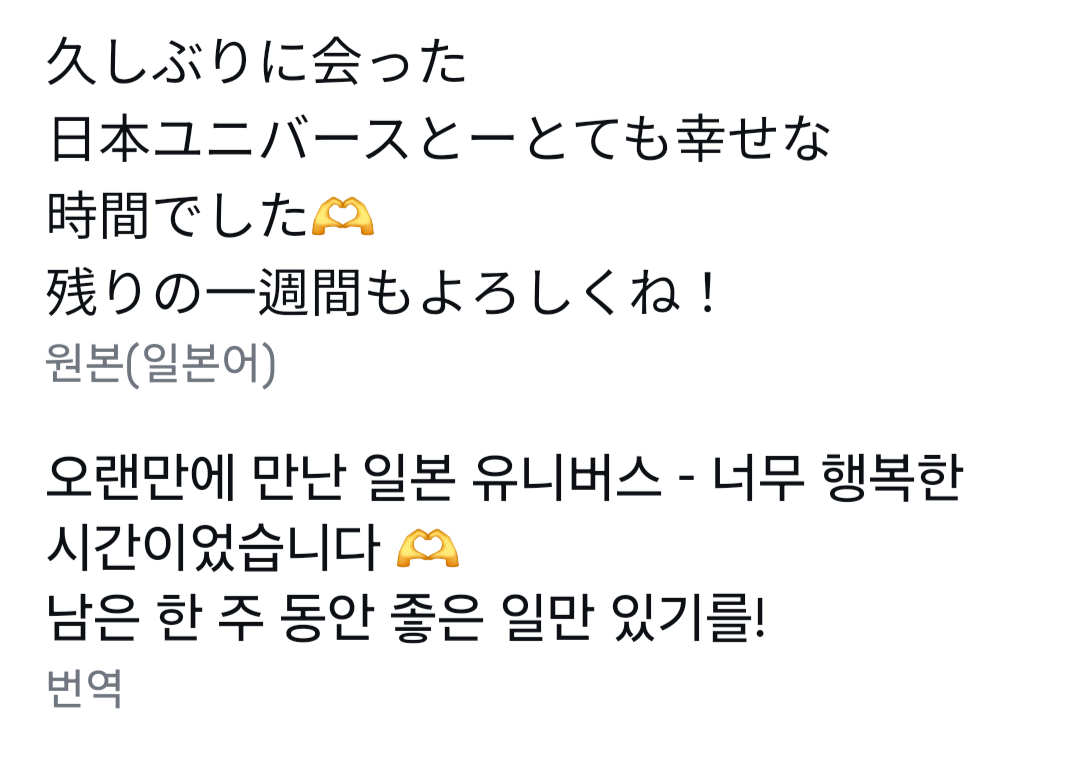Screen dimensions: 1080x784
Task: Click the heart hands emoji after 時間でした
Action: point(343,216)
